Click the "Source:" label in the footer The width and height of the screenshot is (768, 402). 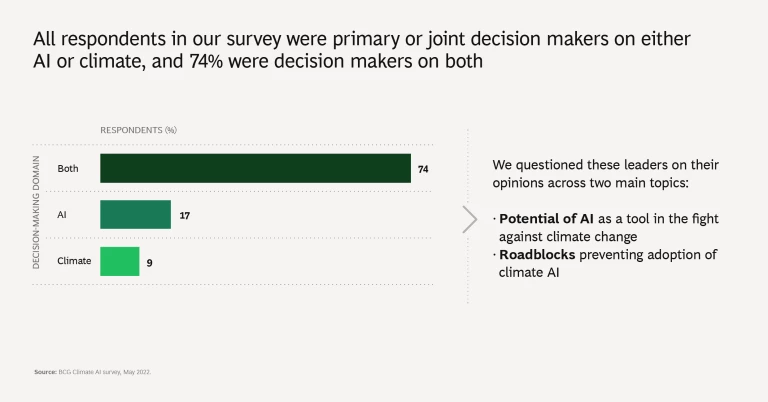(47, 371)
